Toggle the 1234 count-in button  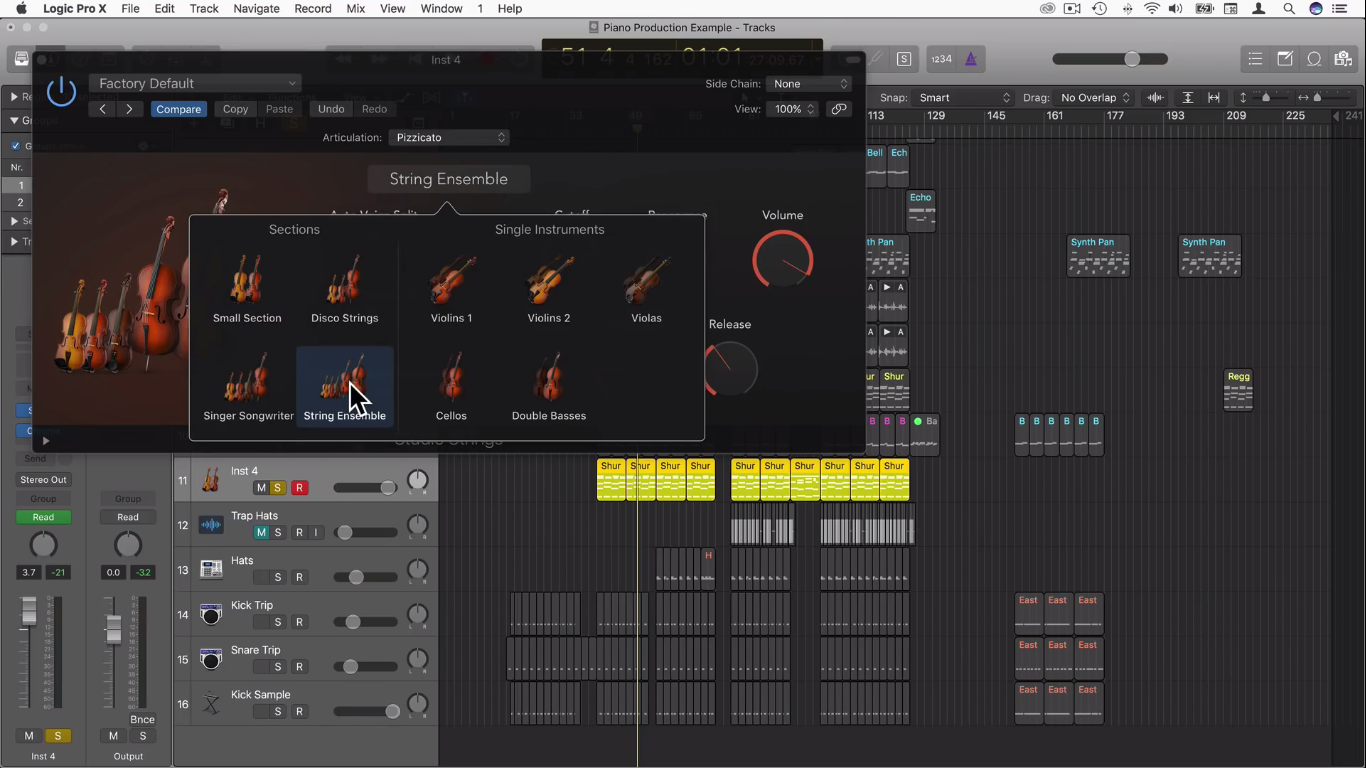(x=941, y=59)
